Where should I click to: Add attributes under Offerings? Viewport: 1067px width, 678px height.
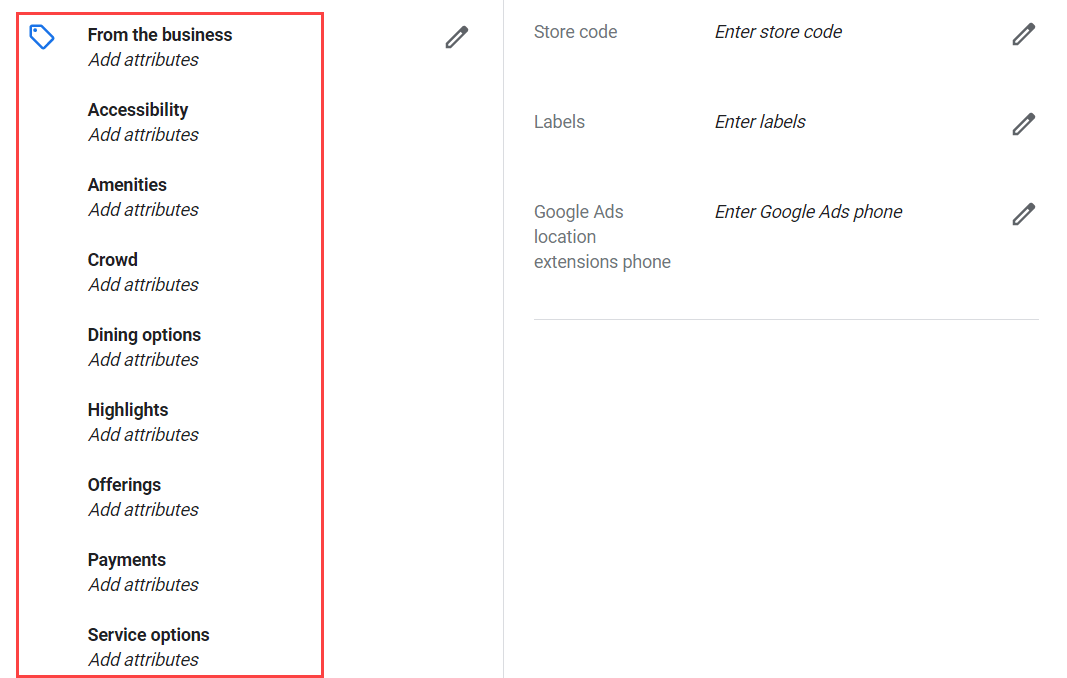(x=144, y=509)
